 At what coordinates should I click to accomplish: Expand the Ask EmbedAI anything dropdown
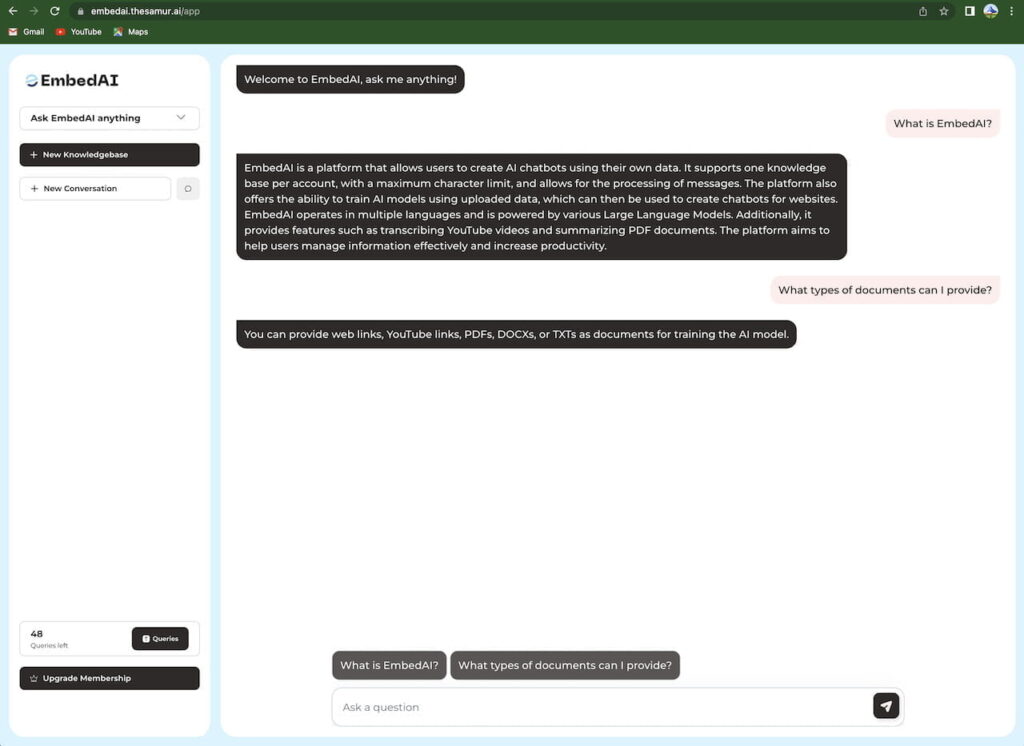click(110, 118)
